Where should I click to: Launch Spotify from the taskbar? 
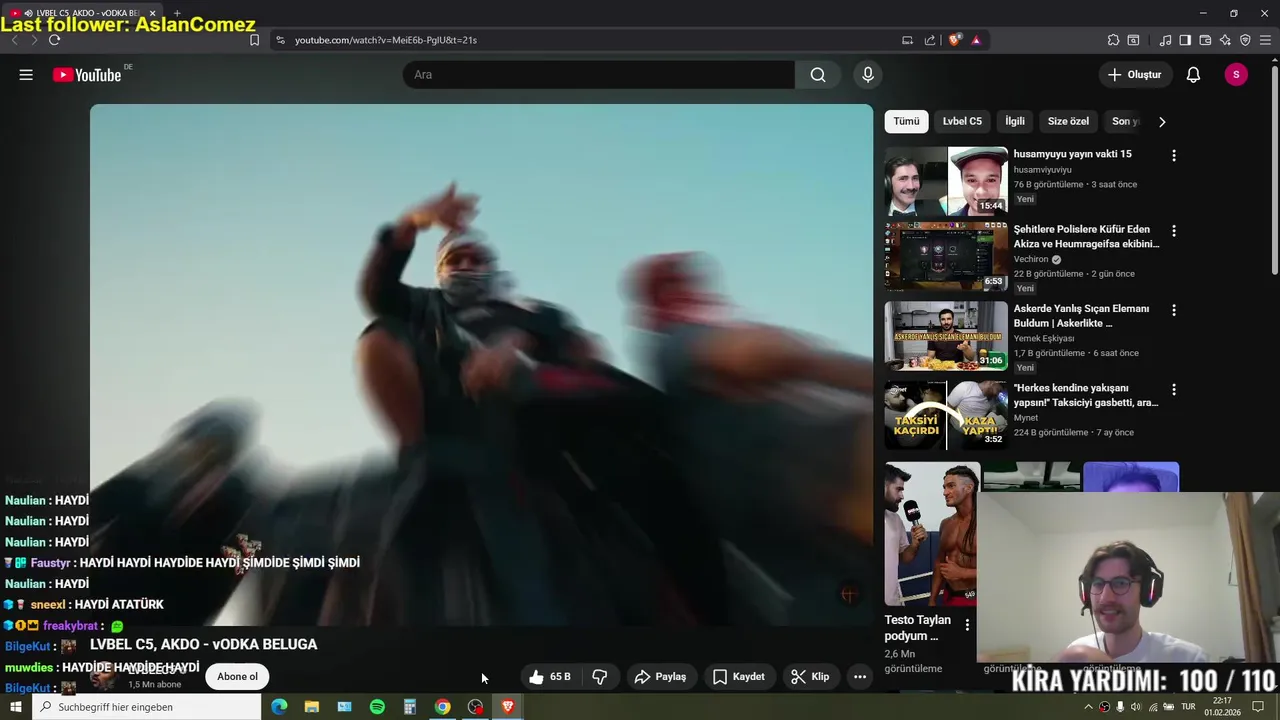377,707
